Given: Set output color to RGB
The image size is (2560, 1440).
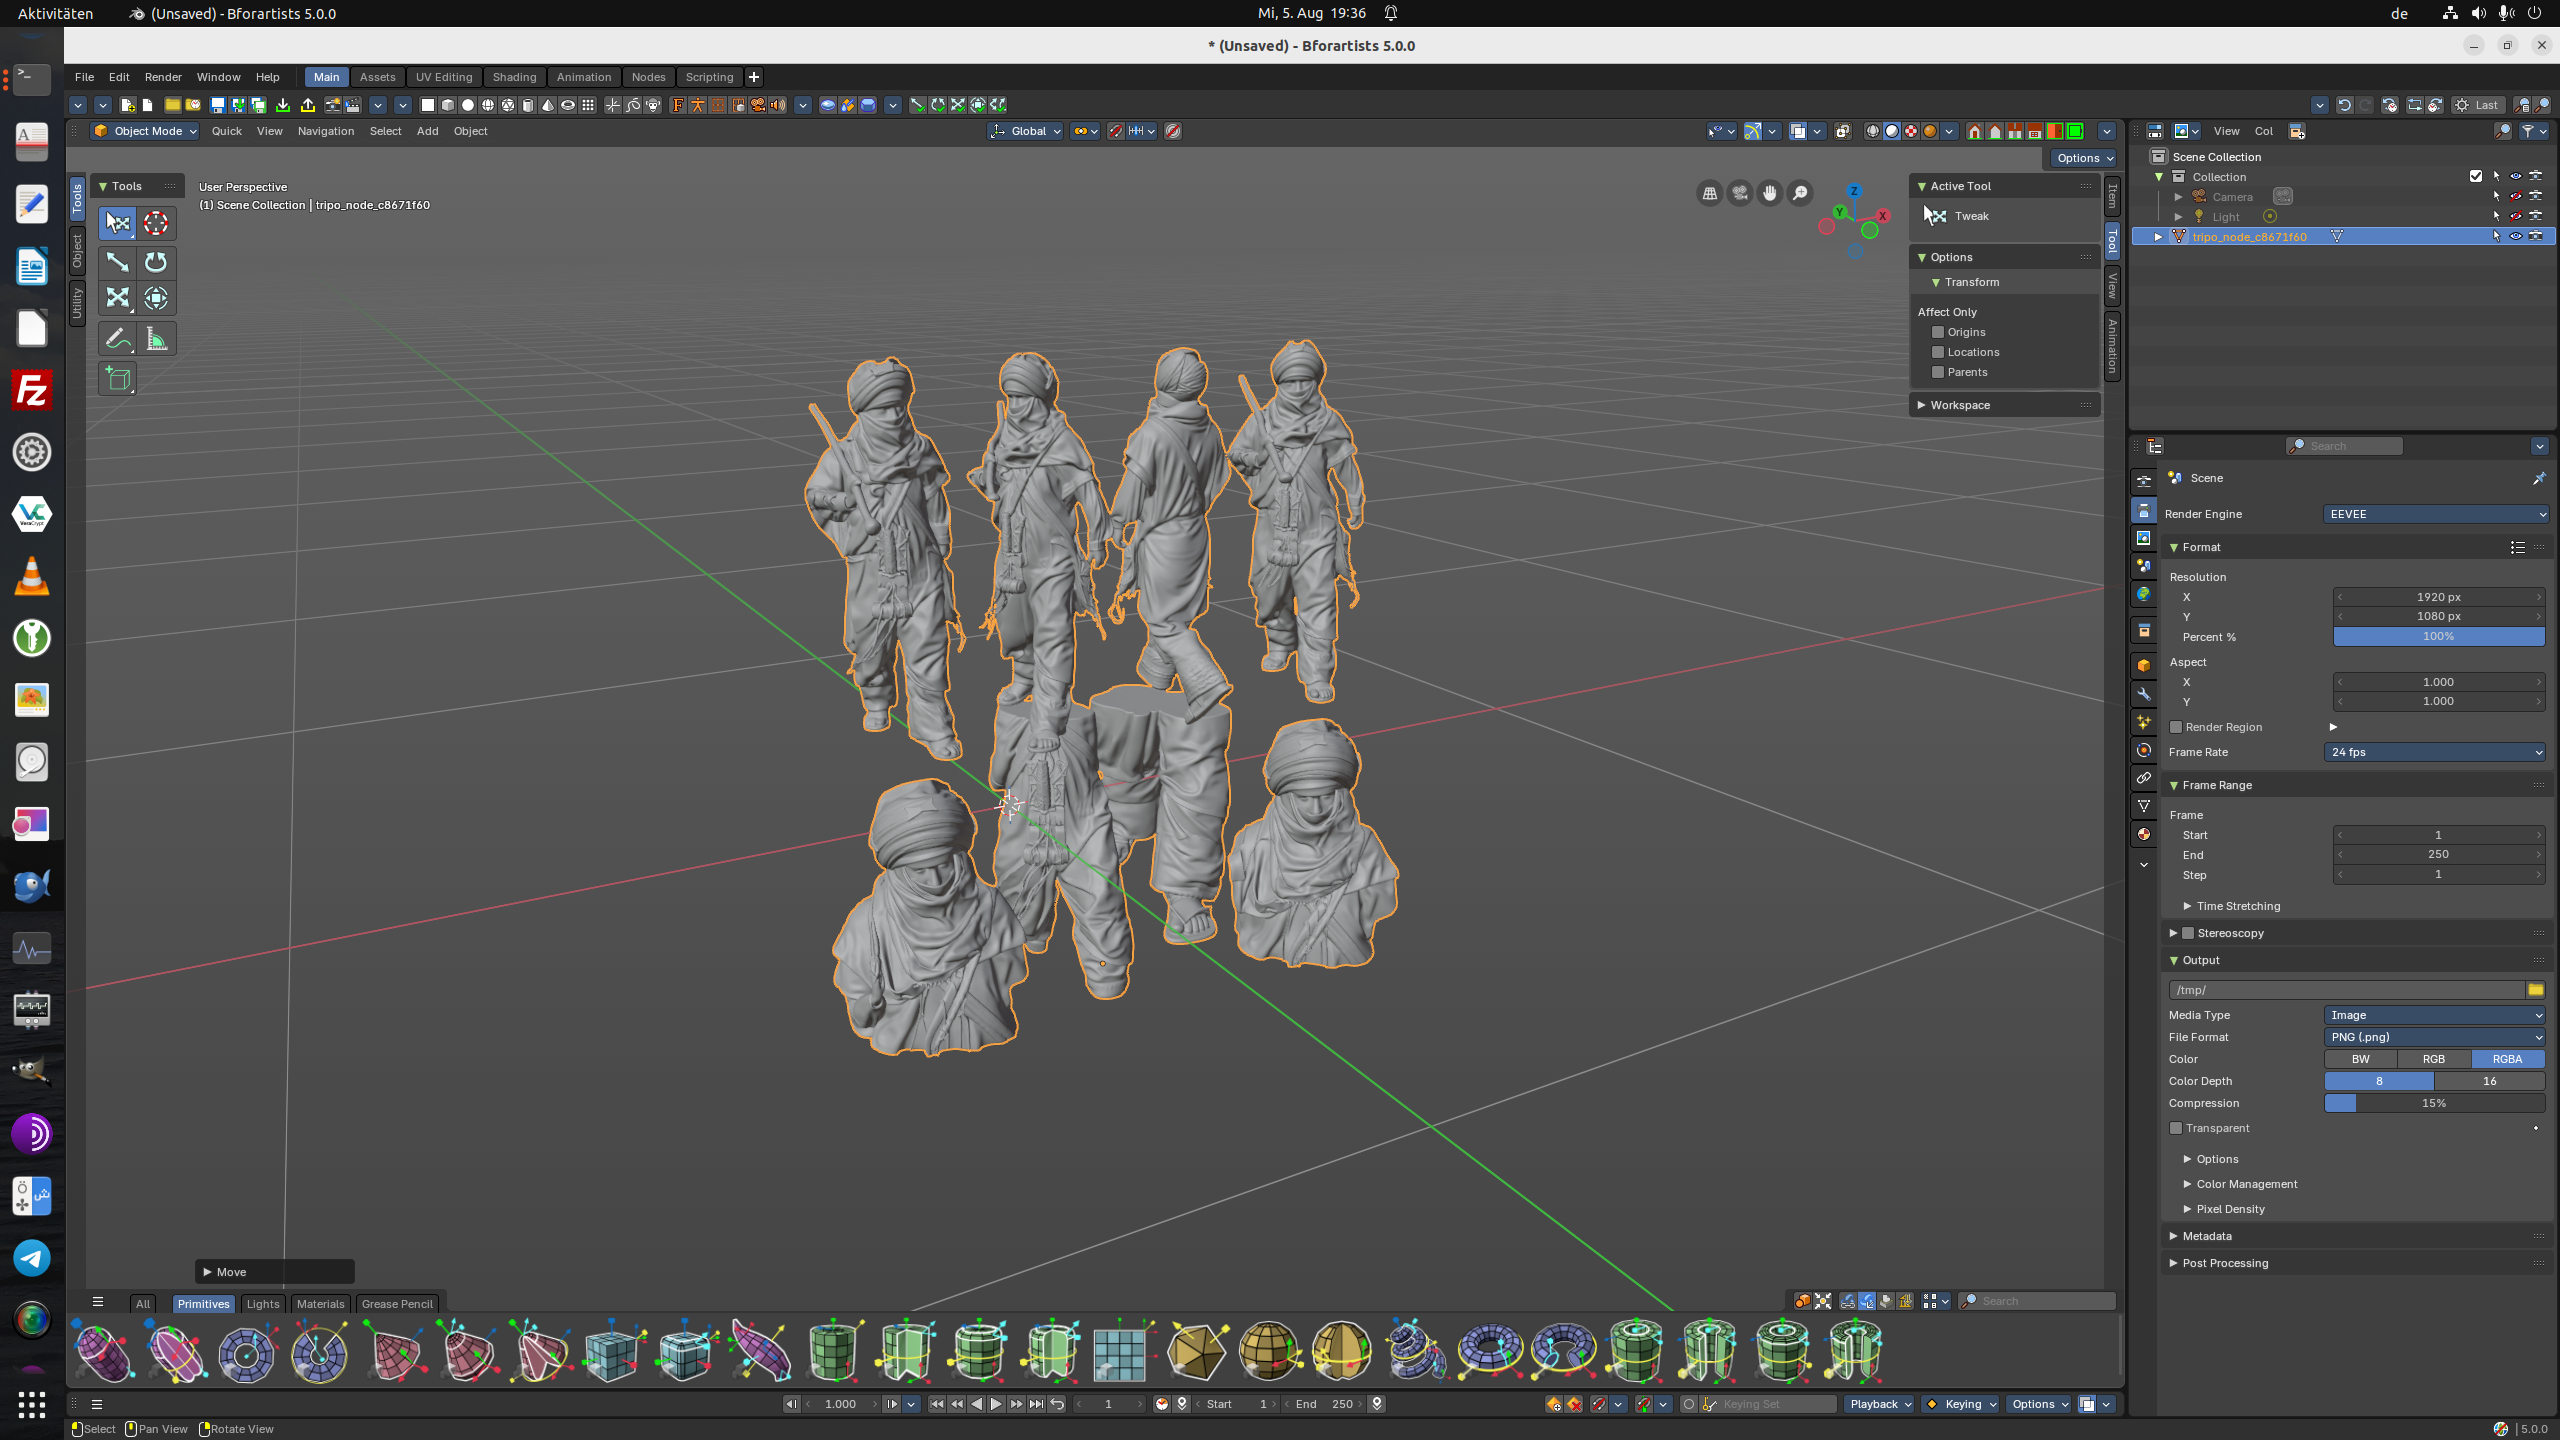Looking at the screenshot, I should click(x=2434, y=1059).
